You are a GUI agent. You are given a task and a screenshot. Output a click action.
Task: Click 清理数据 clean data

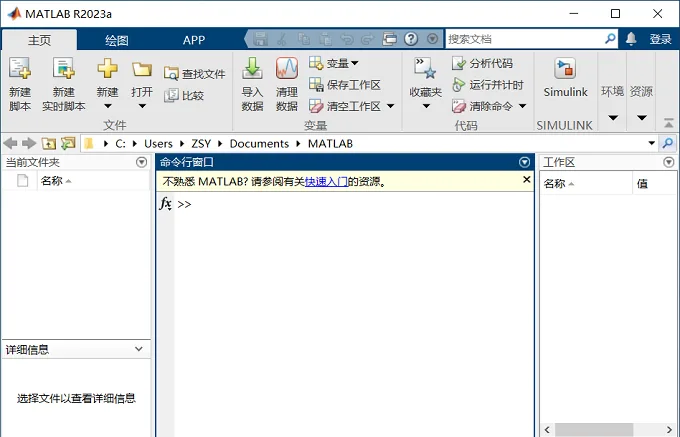pos(287,84)
